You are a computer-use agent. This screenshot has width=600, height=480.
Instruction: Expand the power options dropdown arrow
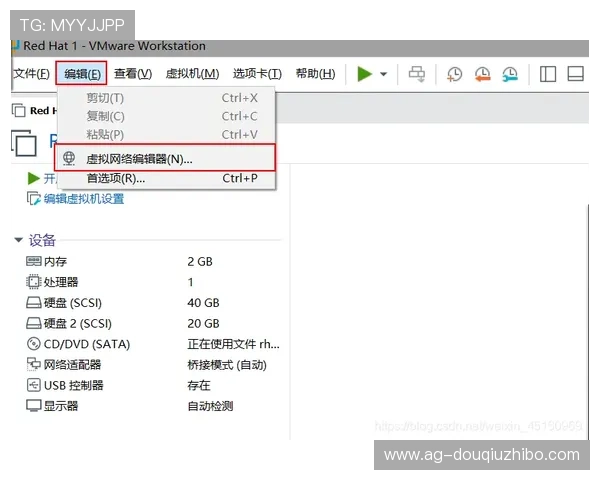pyautogui.click(x=383, y=74)
